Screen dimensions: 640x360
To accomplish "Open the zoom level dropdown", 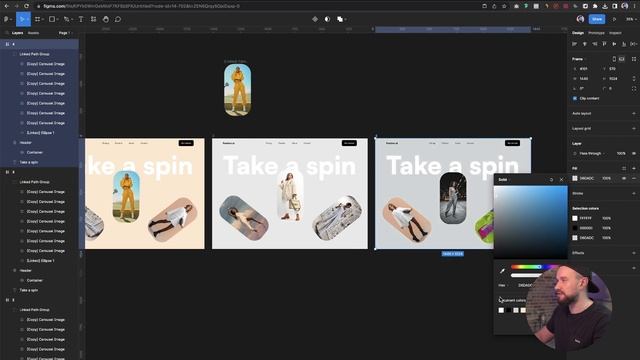I will point(631,19).
